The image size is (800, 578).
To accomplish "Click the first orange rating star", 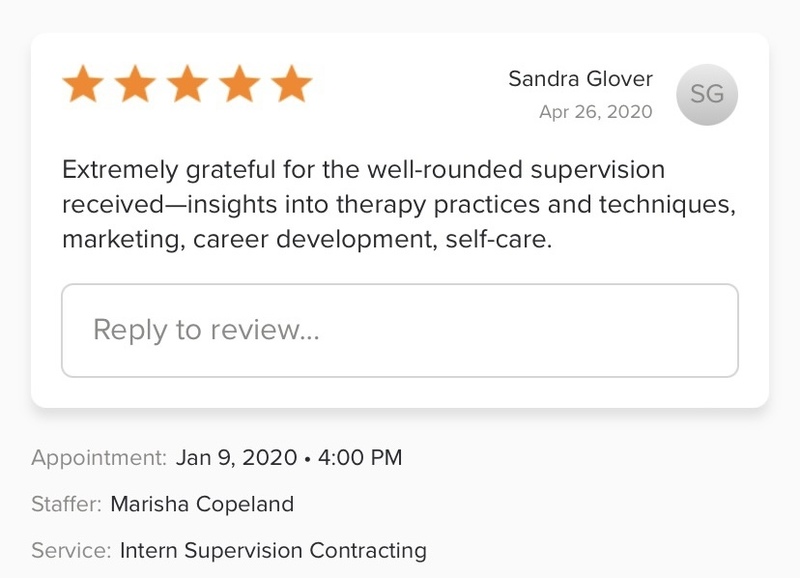I will (x=83, y=86).
